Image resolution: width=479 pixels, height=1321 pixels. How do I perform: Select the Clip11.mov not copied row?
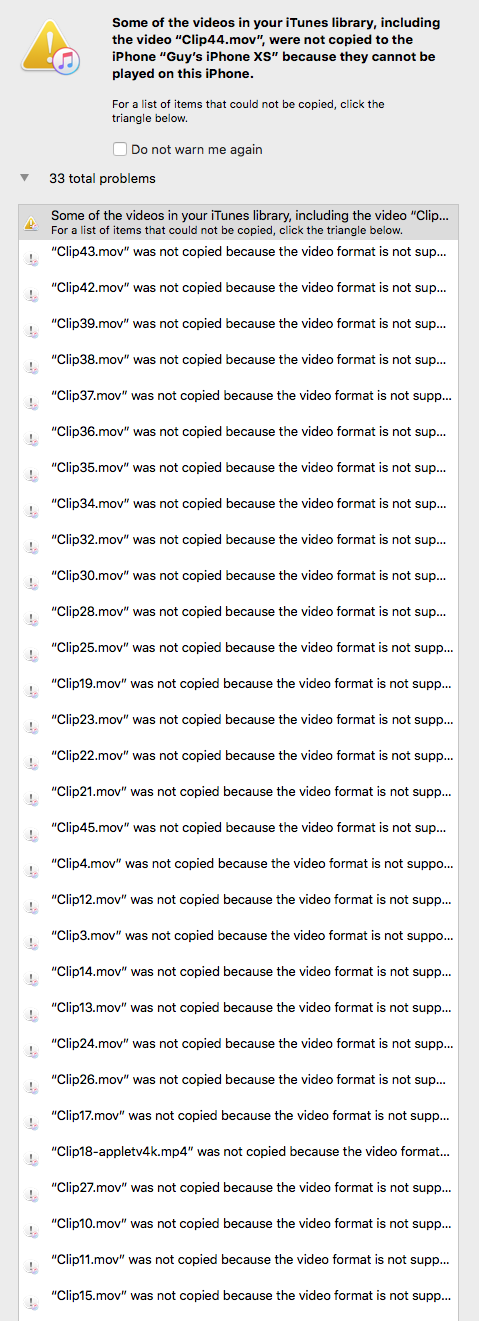click(x=238, y=1260)
